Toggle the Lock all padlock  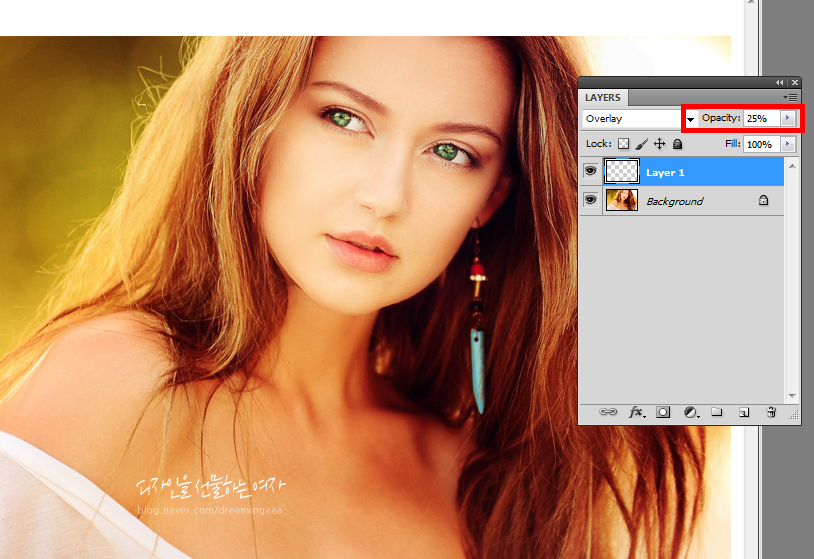click(677, 144)
